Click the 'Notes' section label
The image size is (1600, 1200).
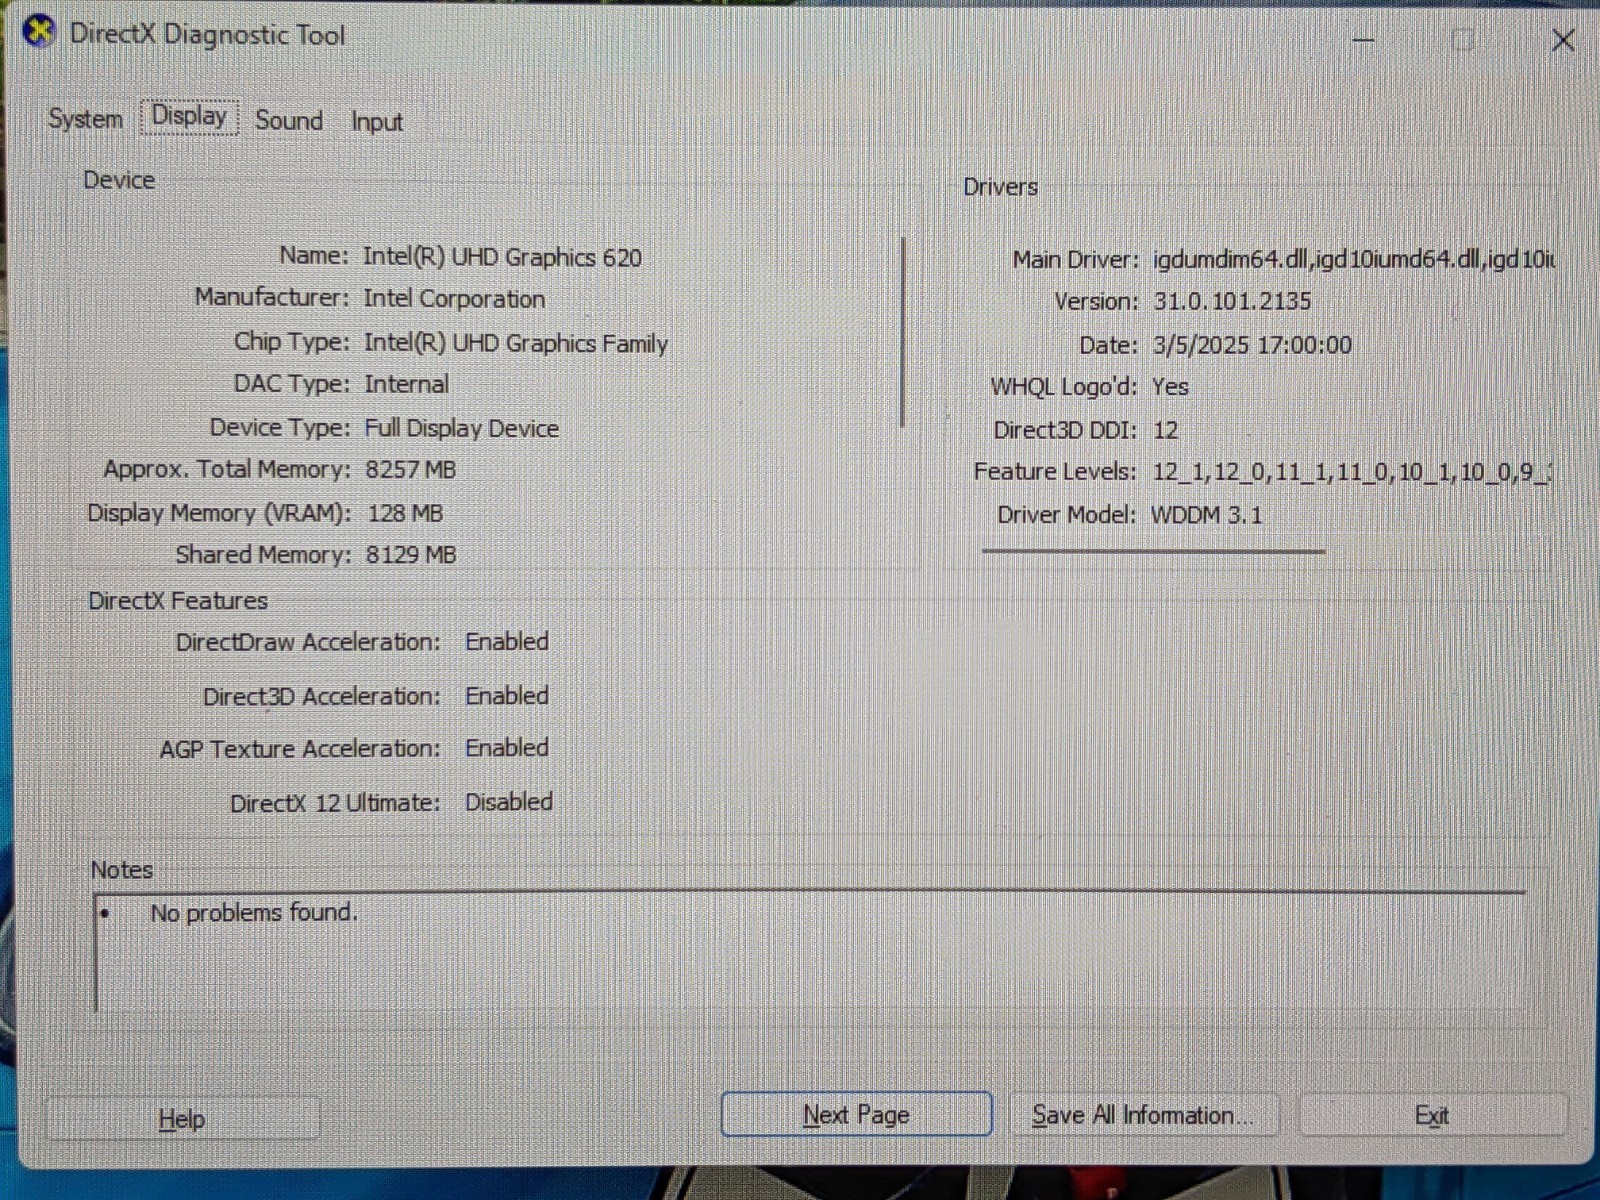[x=122, y=870]
